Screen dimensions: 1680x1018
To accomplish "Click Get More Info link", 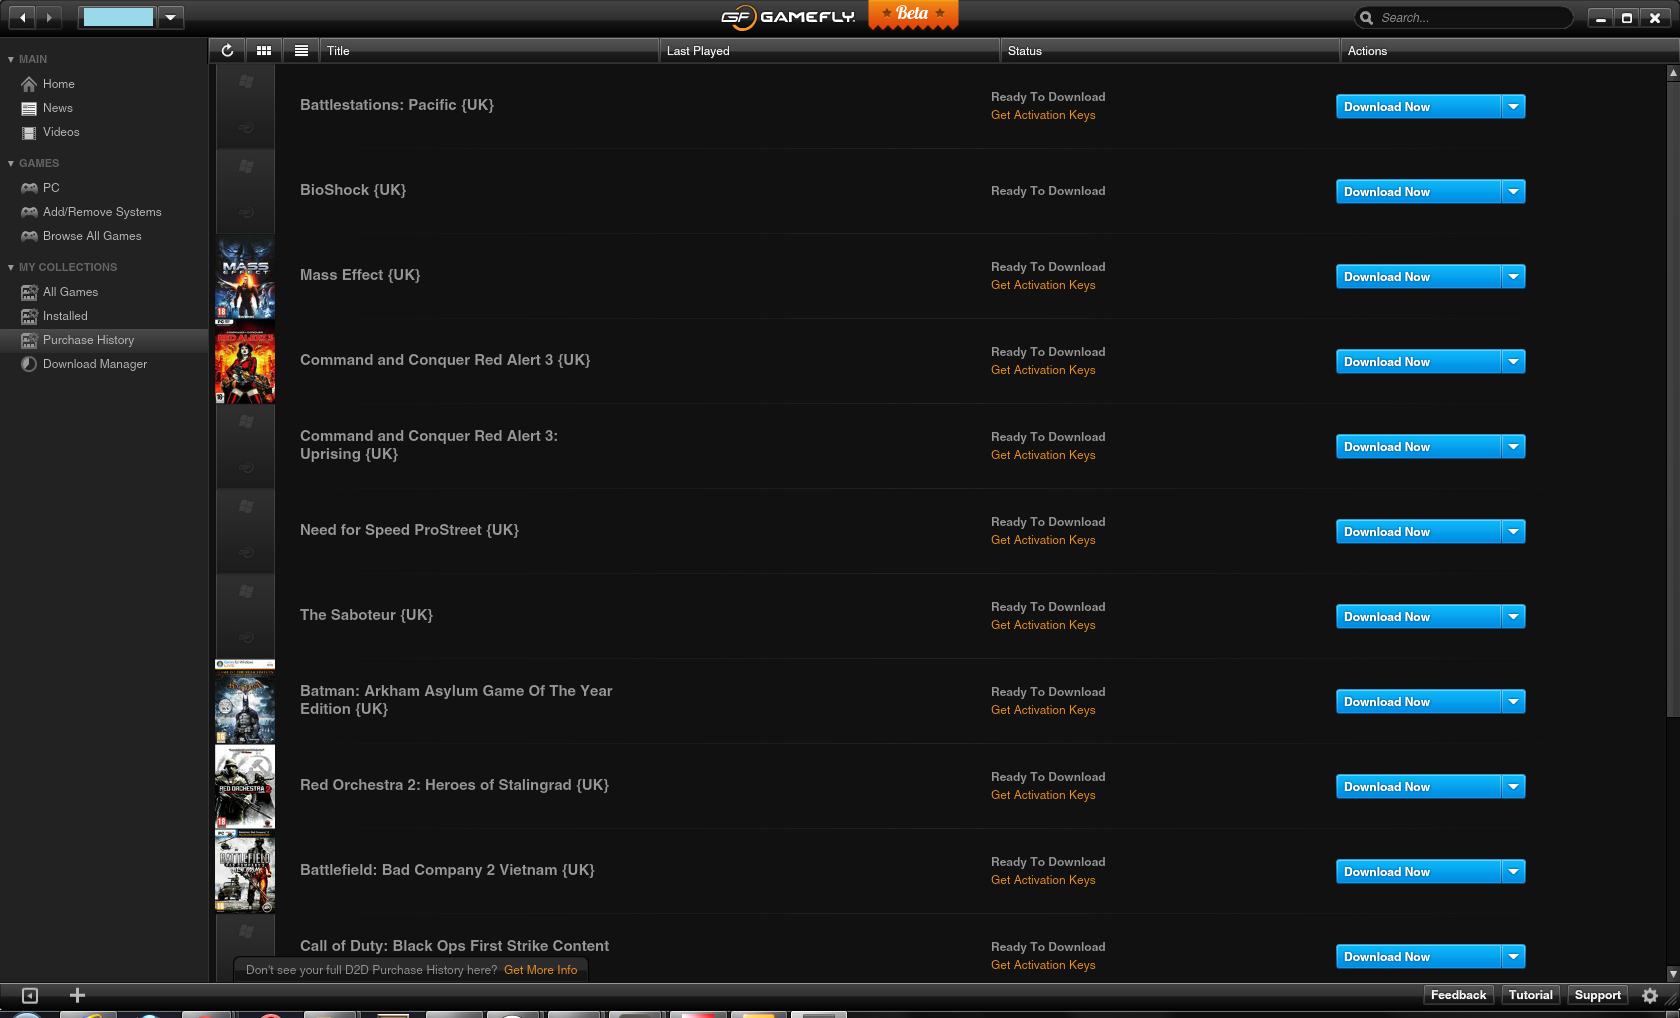I will (540, 970).
